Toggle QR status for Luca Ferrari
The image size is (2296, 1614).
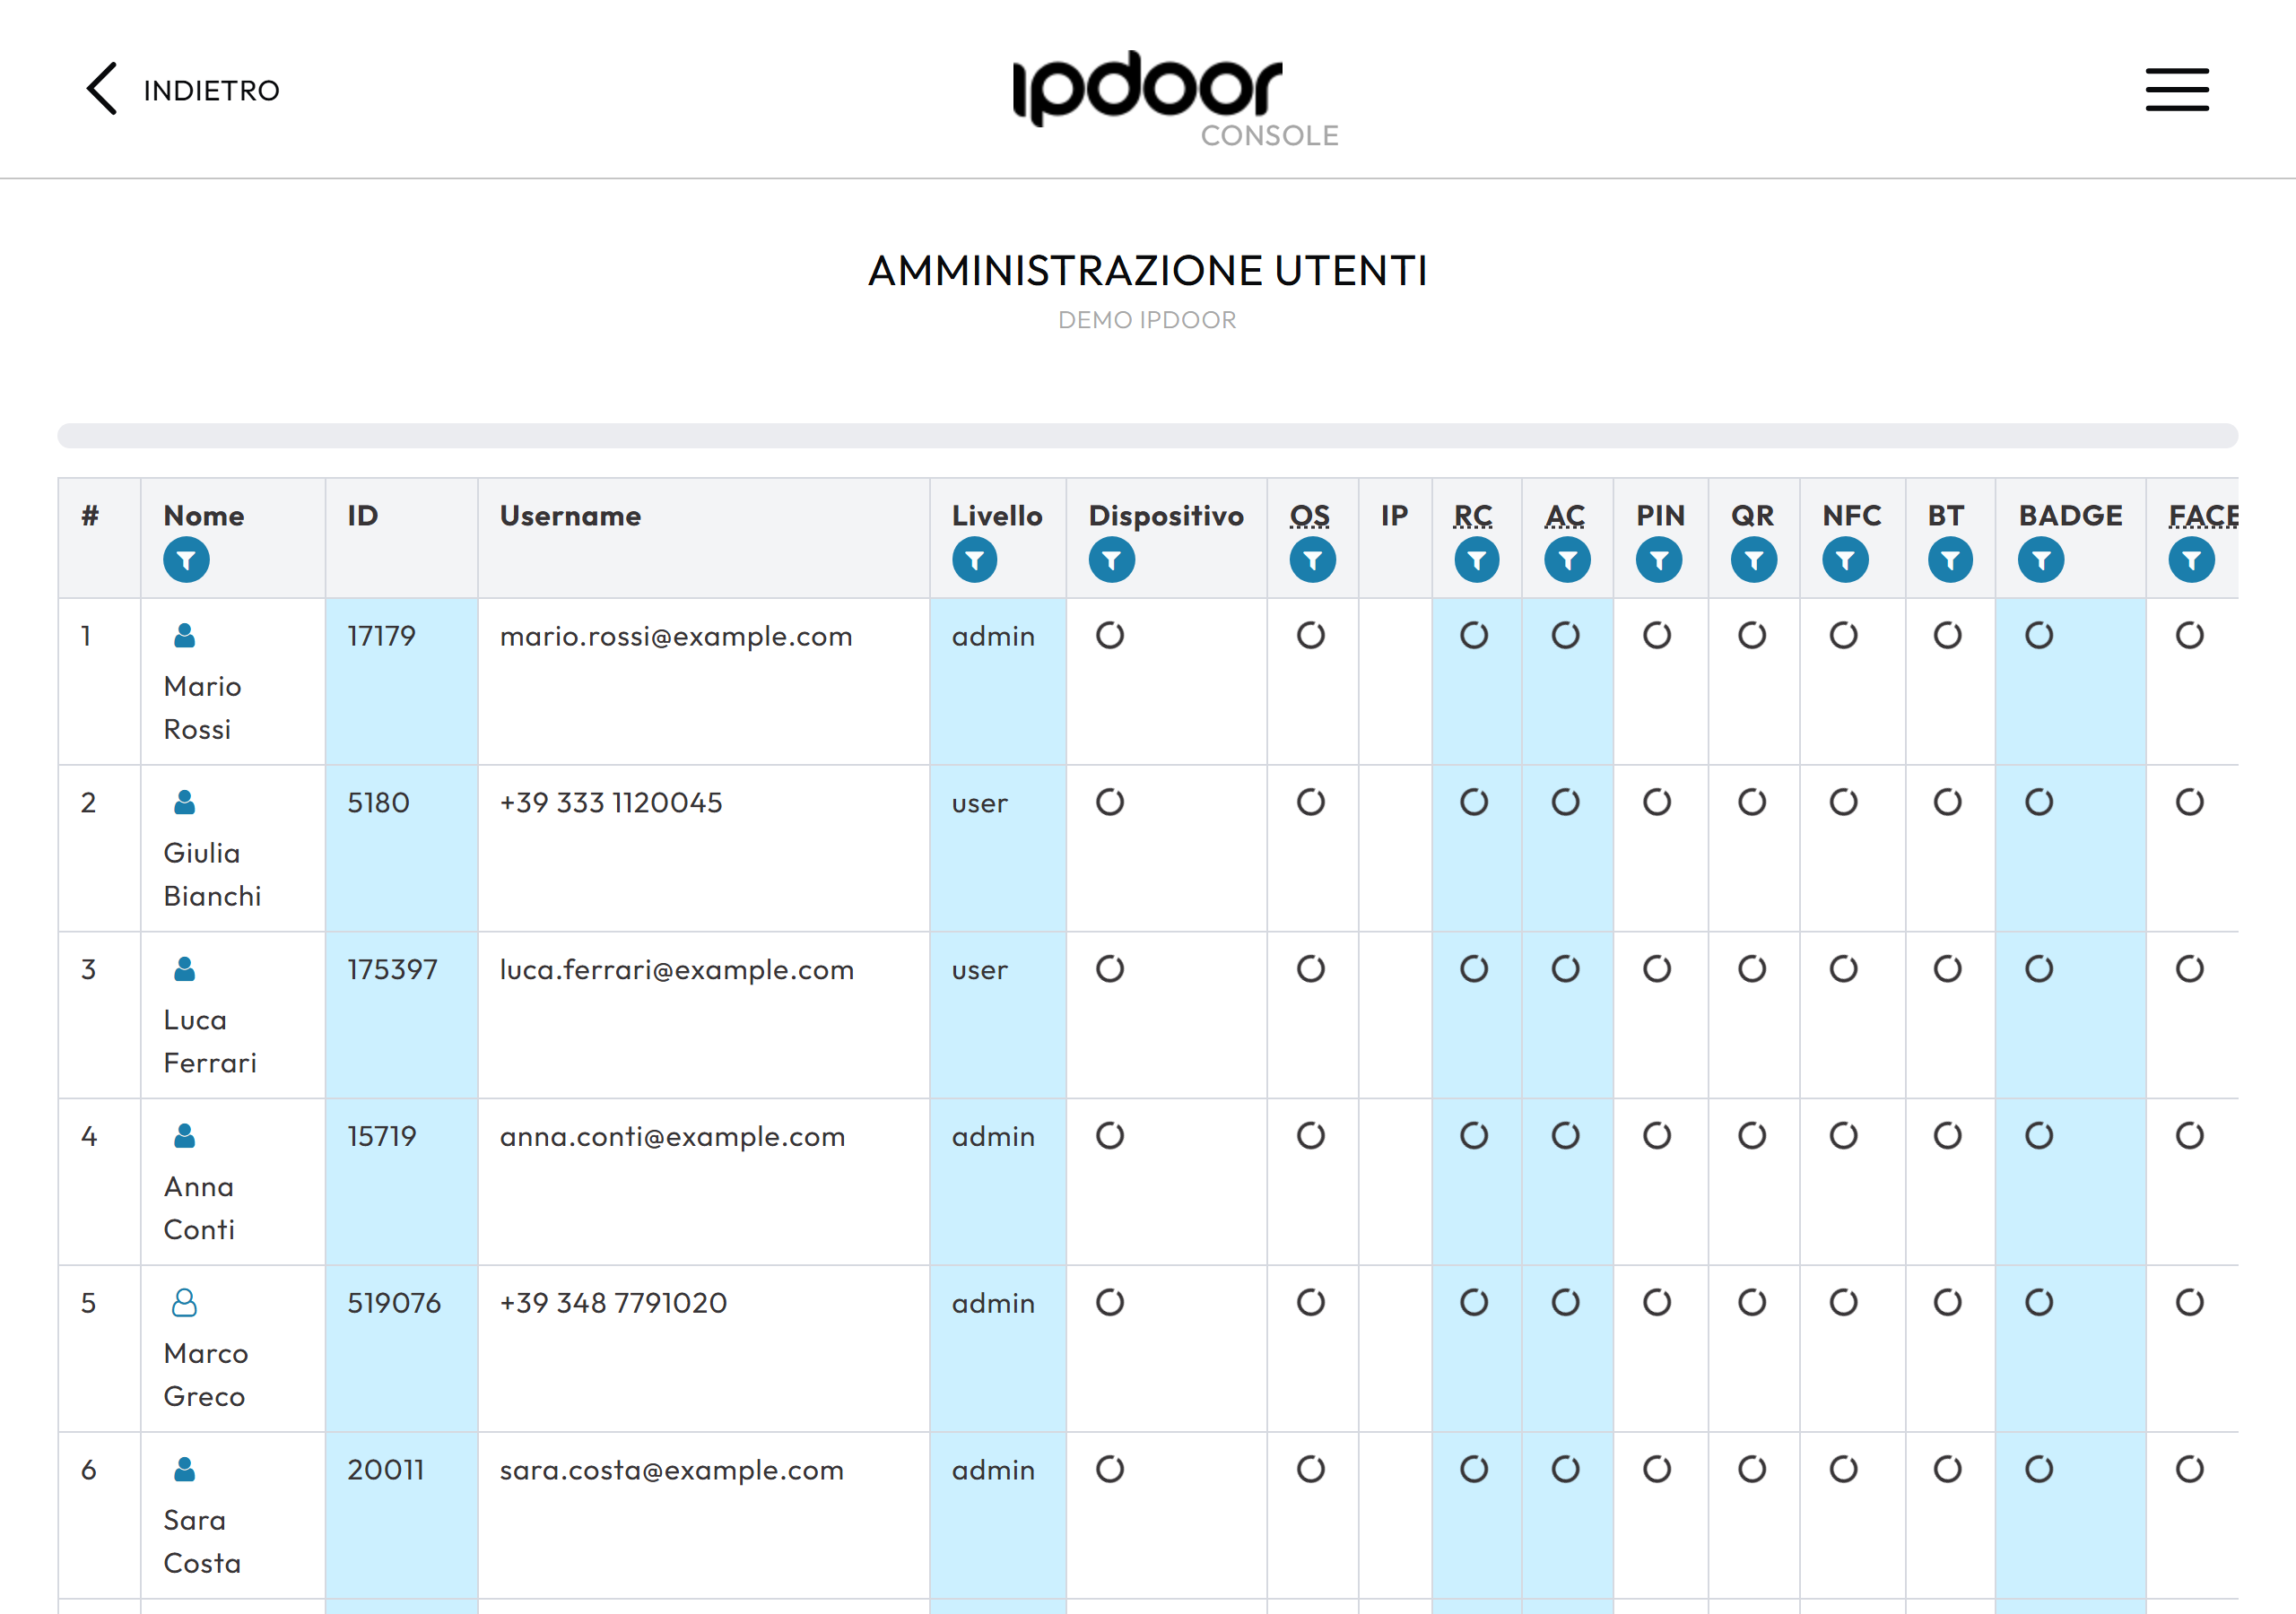1752,969
